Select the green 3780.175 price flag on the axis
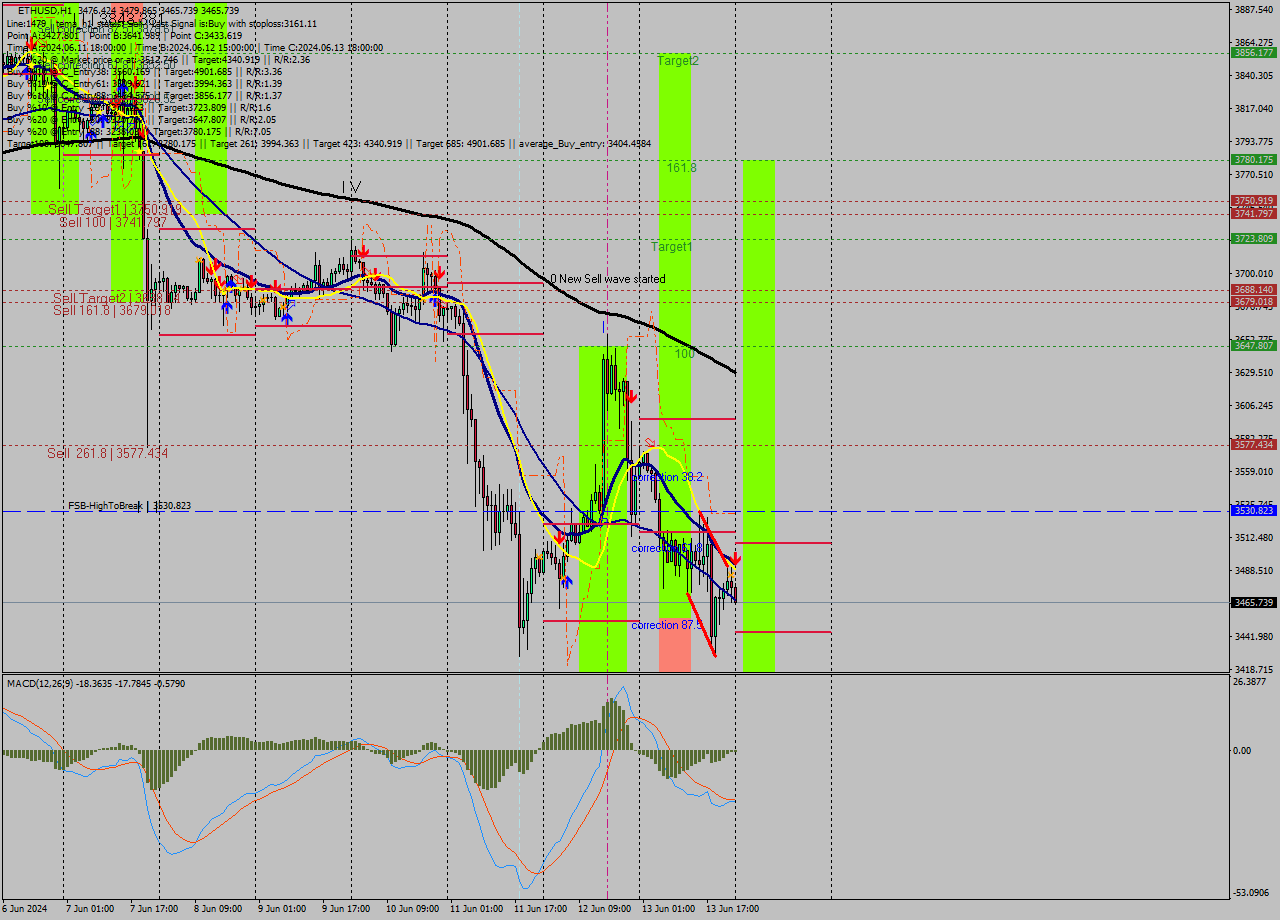Image resolution: width=1280 pixels, height=920 pixels. point(1255,158)
